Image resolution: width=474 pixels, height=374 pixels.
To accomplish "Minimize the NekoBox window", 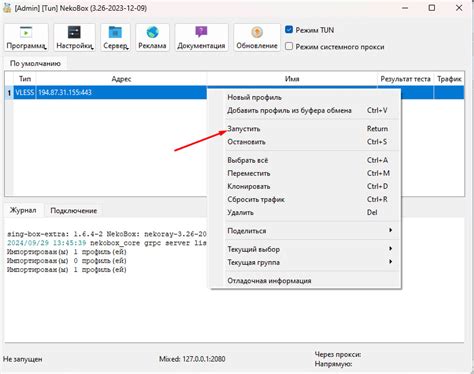I will (x=405, y=8).
